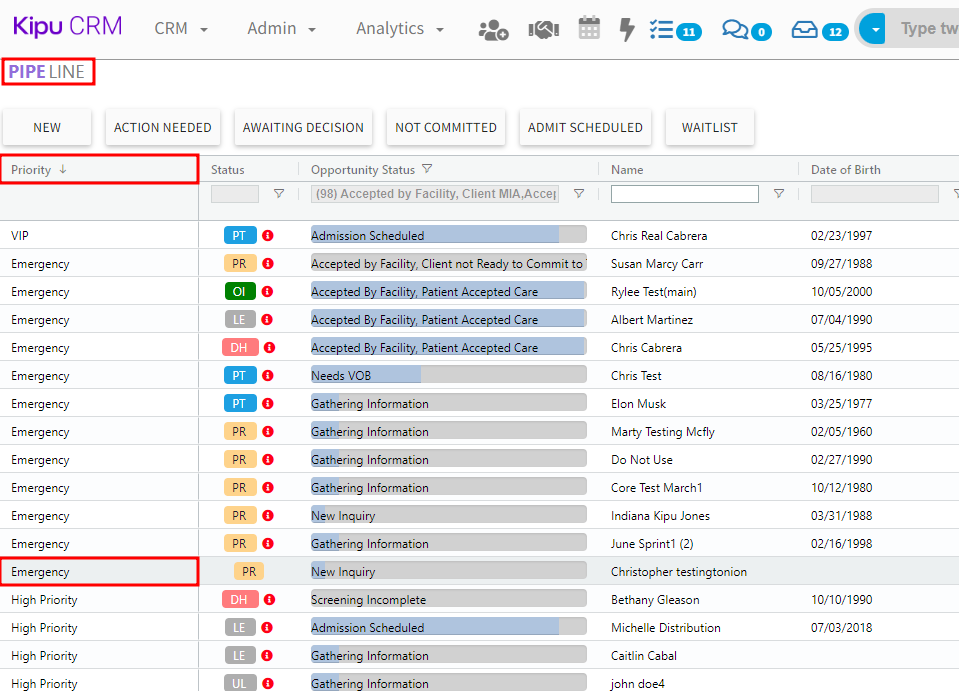This screenshot has height=691, width=959.
Task: Click the lightning bolt quick actions icon
Action: click(x=627, y=29)
